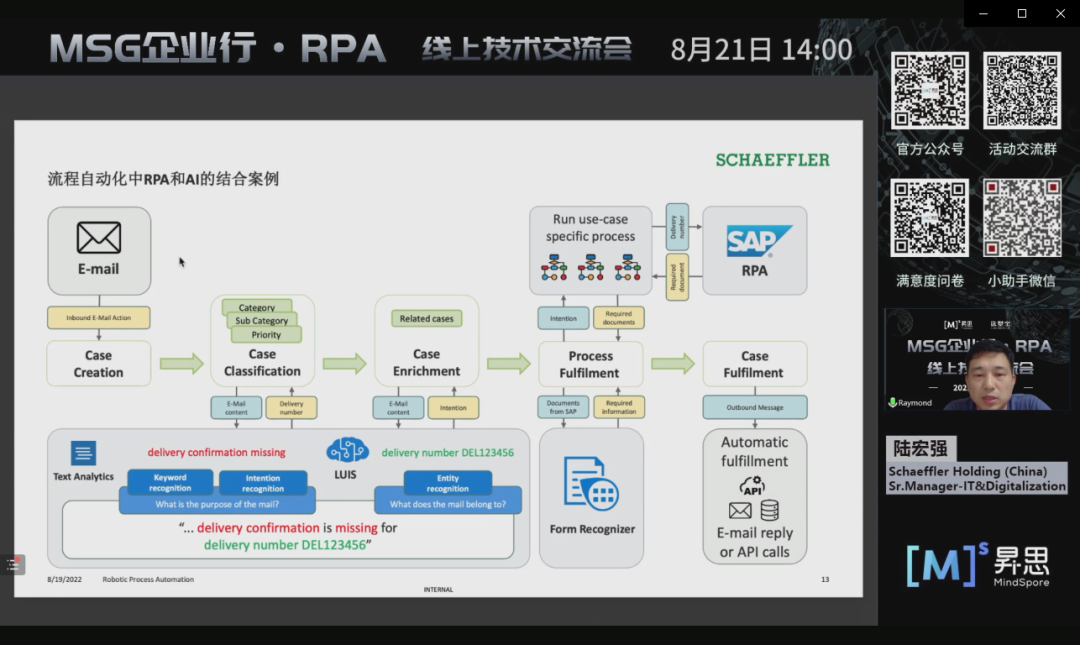Open the 满意度问卷 QR code
The image size is (1080, 645).
coord(930,219)
